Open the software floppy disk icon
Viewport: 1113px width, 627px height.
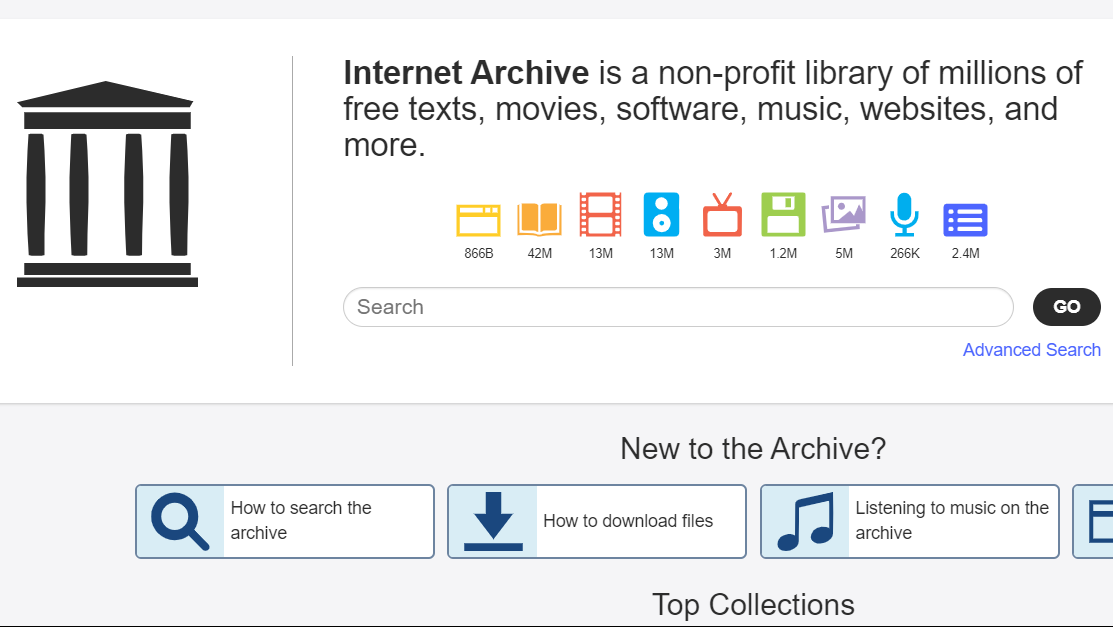click(x=783, y=215)
